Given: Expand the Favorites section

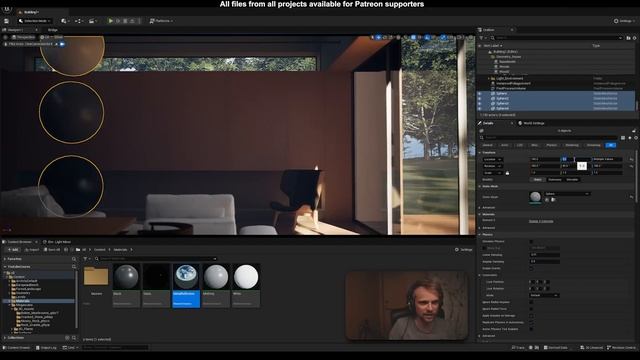Looking at the screenshot, I should click(x=5, y=259).
